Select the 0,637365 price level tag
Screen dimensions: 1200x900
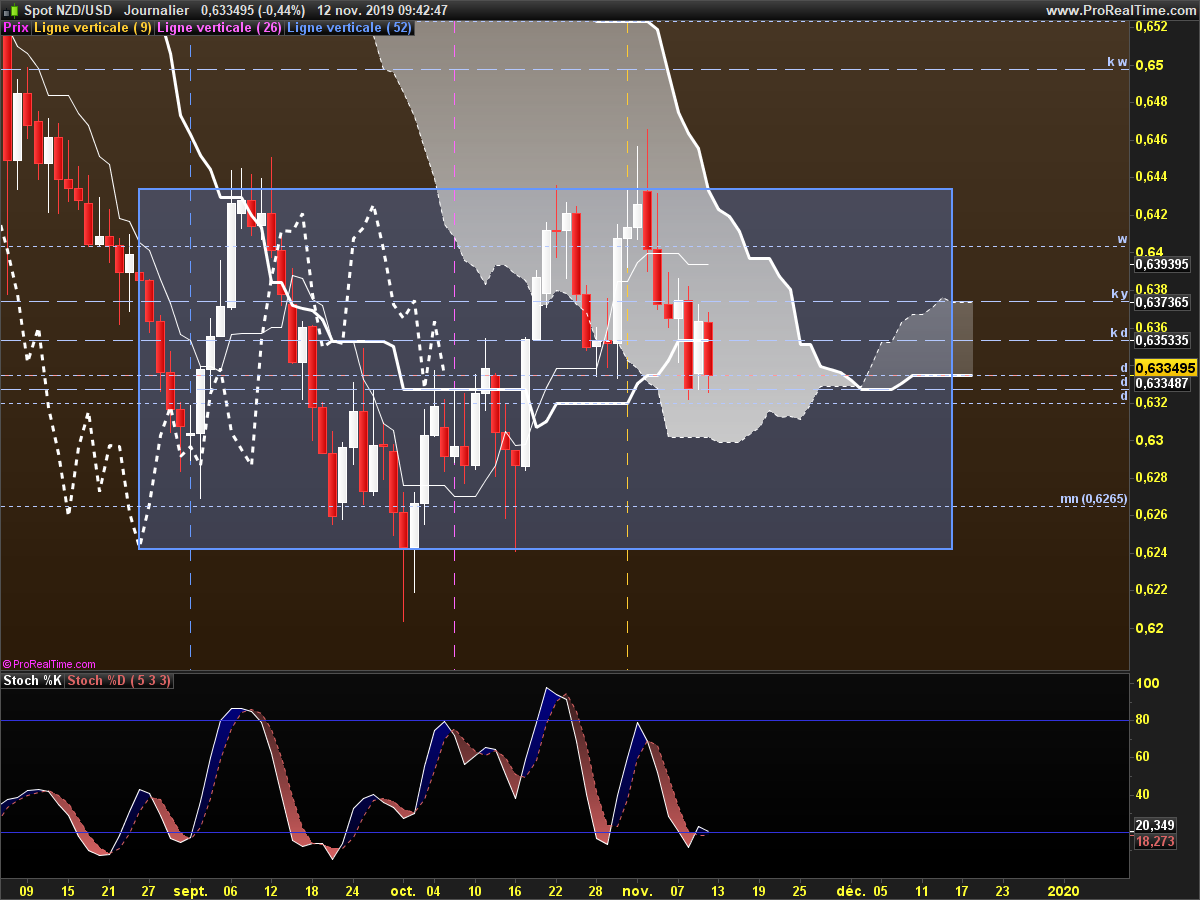point(1161,302)
